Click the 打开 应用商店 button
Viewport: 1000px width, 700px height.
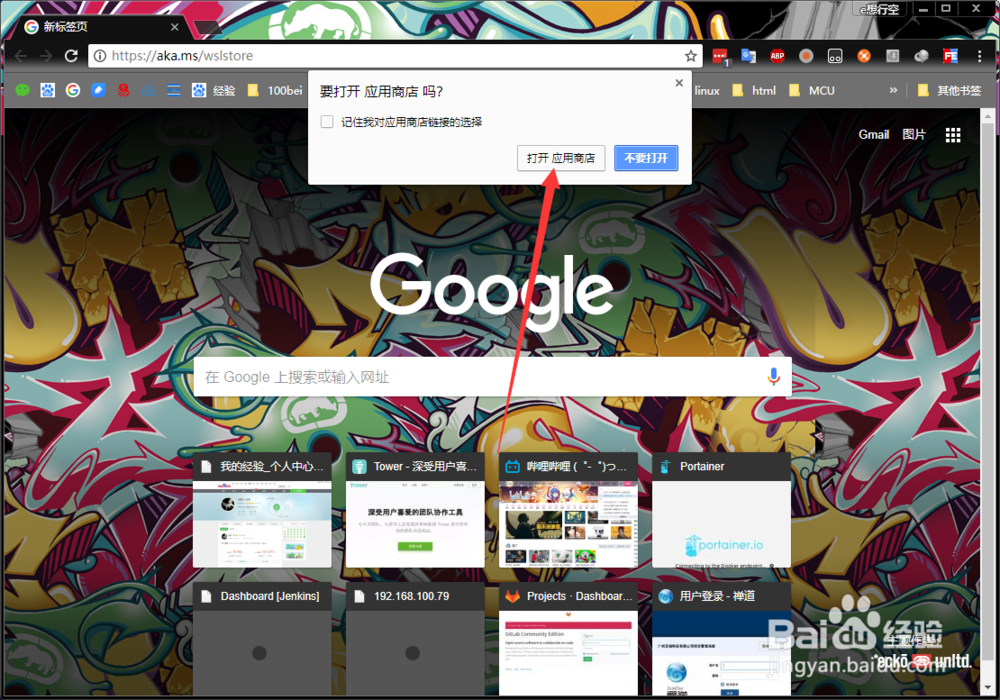coord(561,158)
